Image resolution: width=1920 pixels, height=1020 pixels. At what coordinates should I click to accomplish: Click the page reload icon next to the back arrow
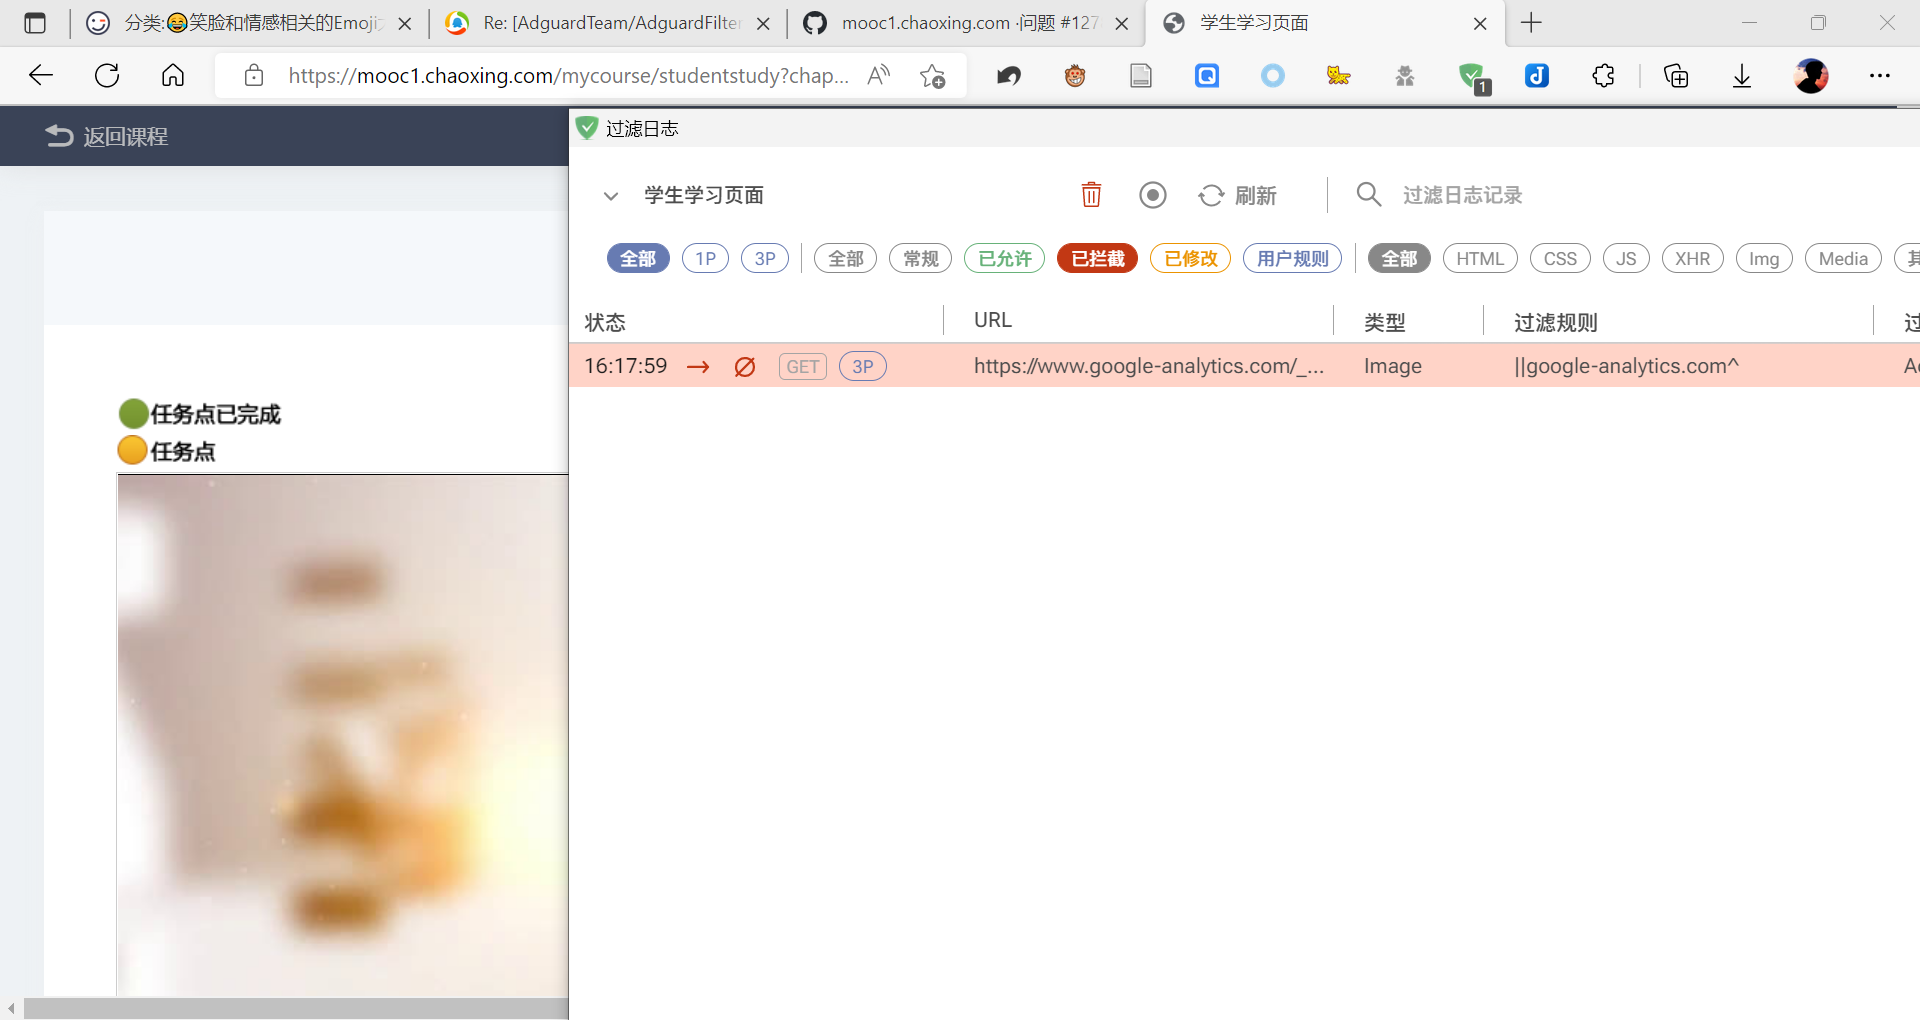pos(106,75)
